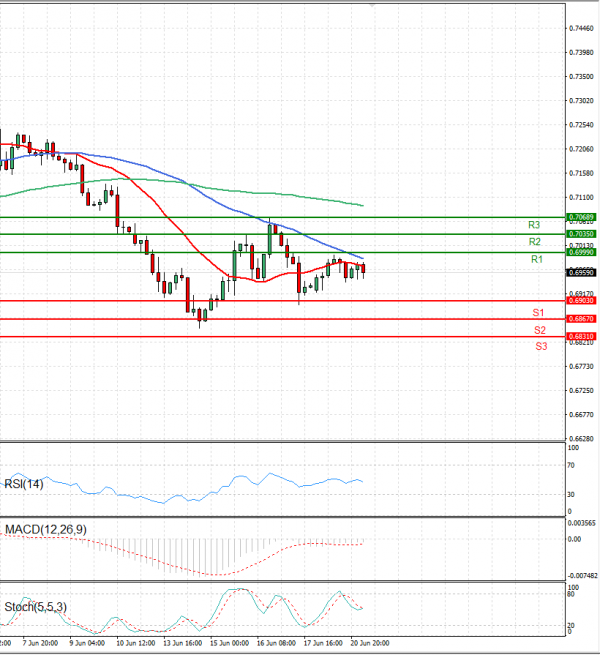This screenshot has height=655, width=600.
Task: Click the S2 support label
Action: pos(540,330)
